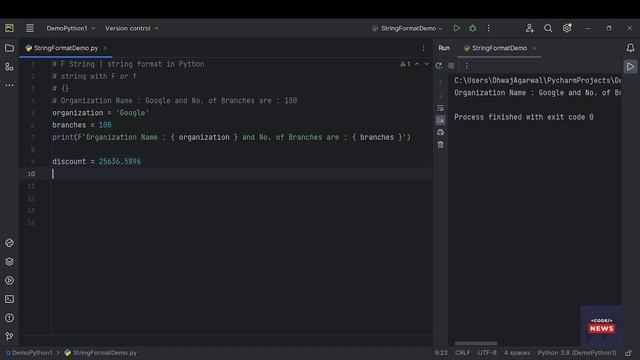Show more tool windows ellipsis

click(x=9, y=85)
